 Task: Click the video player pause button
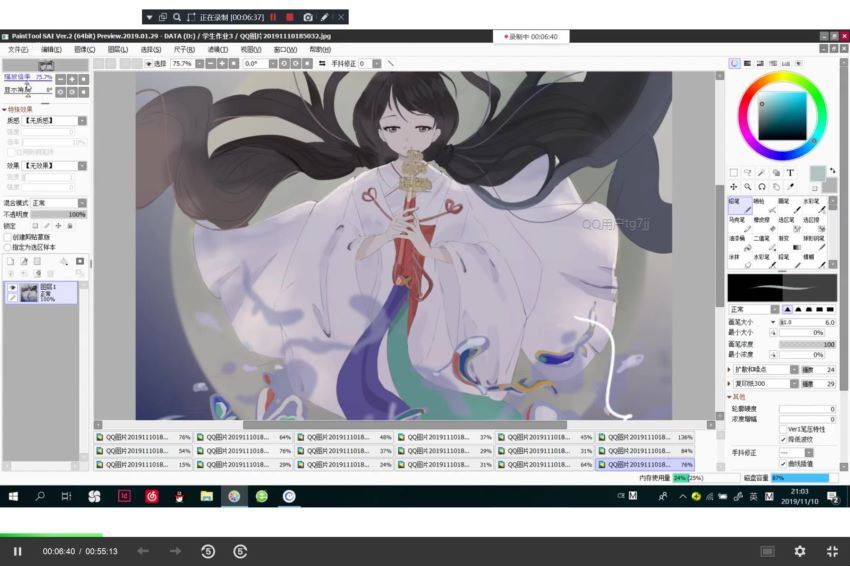point(17,551)
